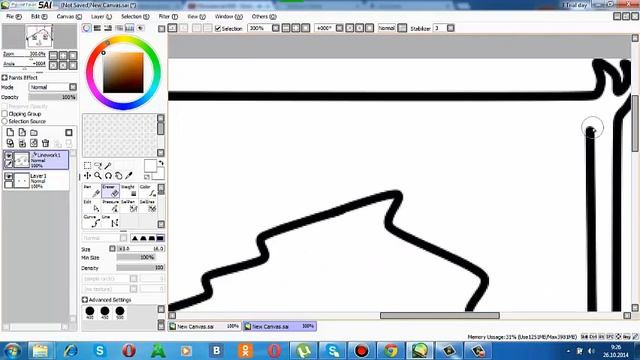
Task: Select the Curve linework tool
Action: tap(91, 221)
